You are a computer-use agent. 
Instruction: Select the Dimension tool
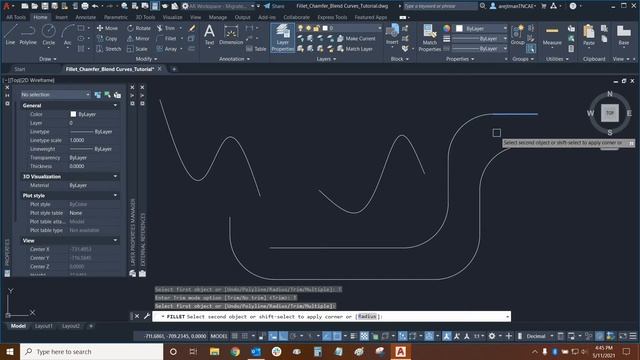231,34
